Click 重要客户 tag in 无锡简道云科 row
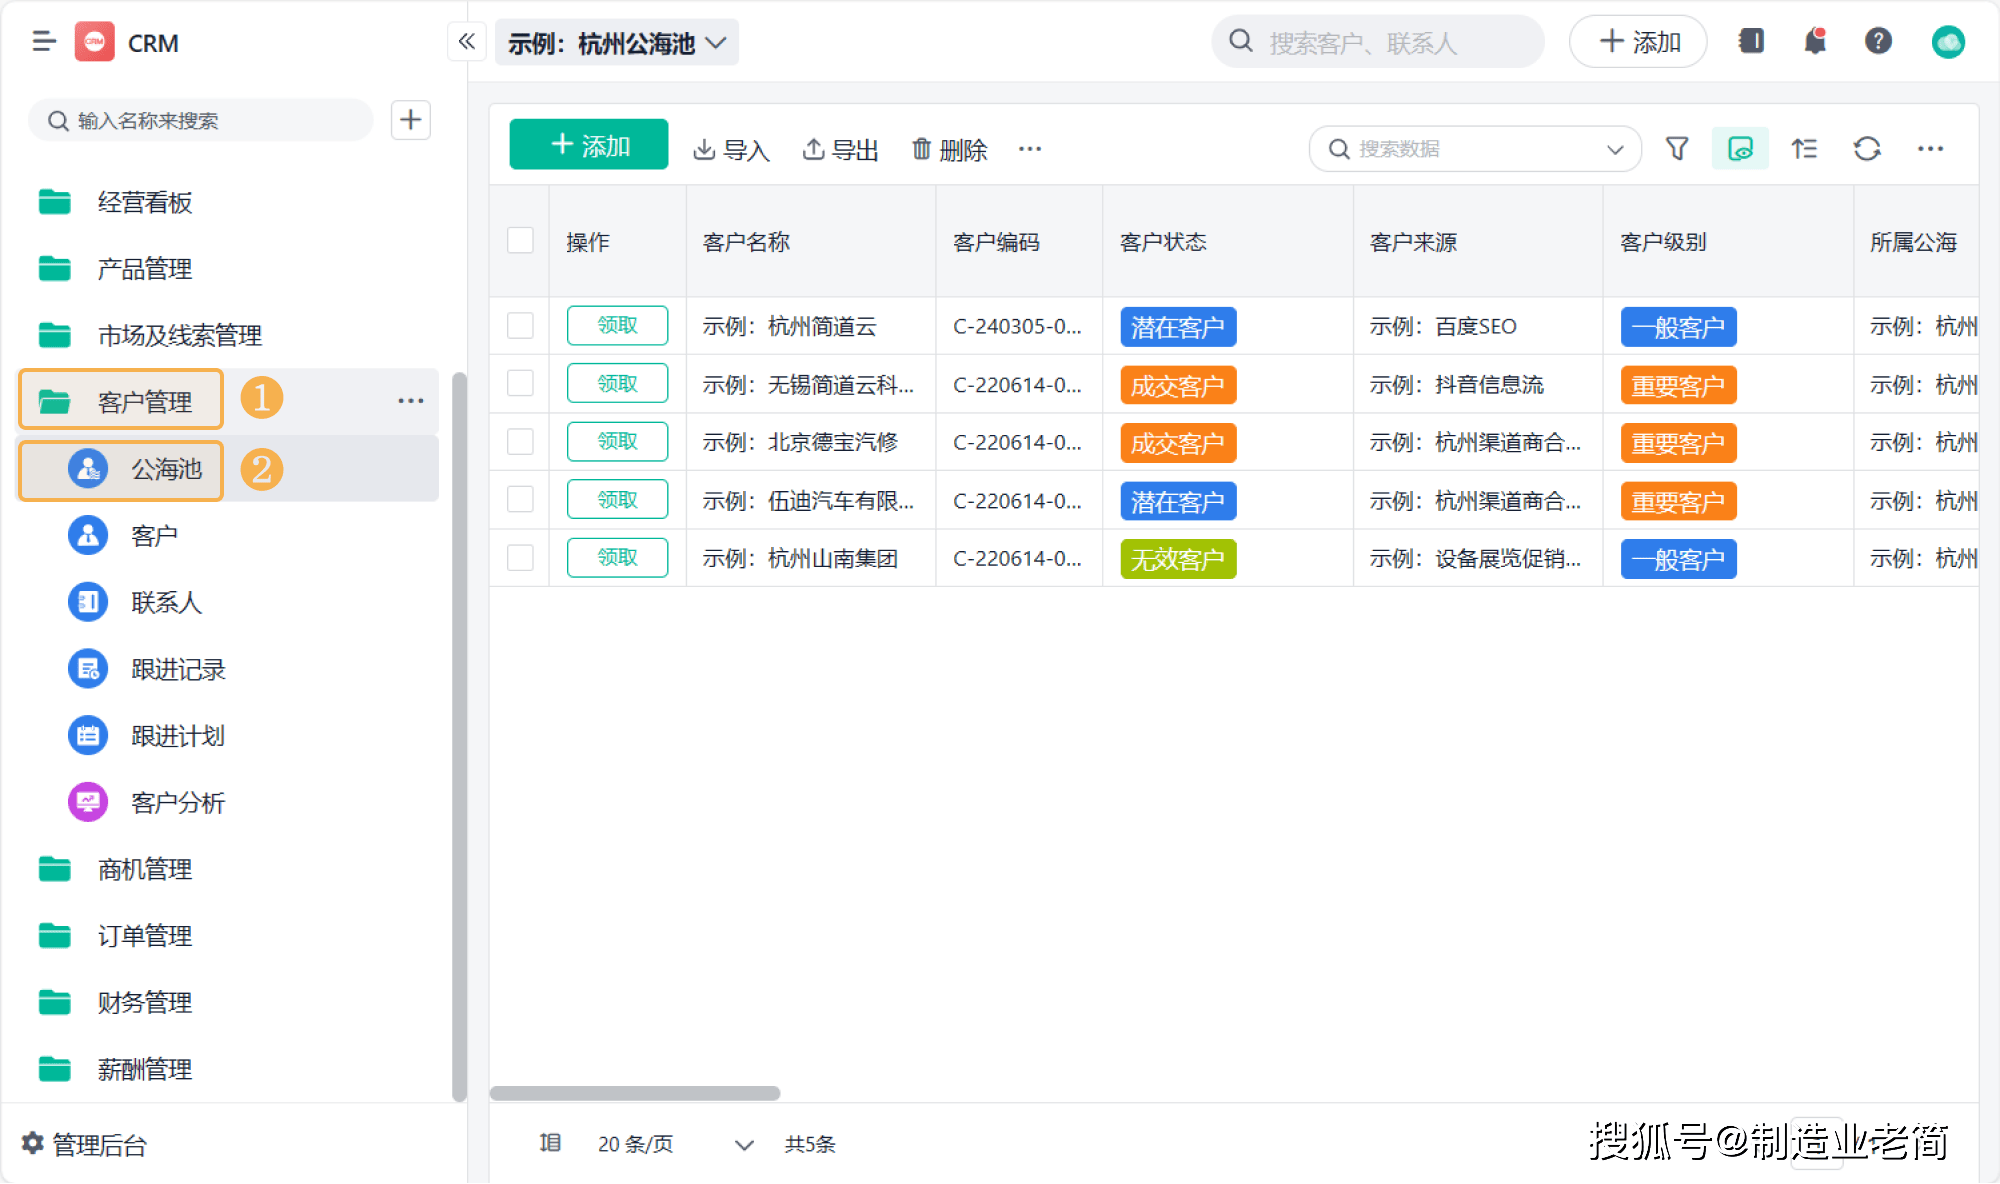Screen dimensions: 2000x1184 (1678, 385)
